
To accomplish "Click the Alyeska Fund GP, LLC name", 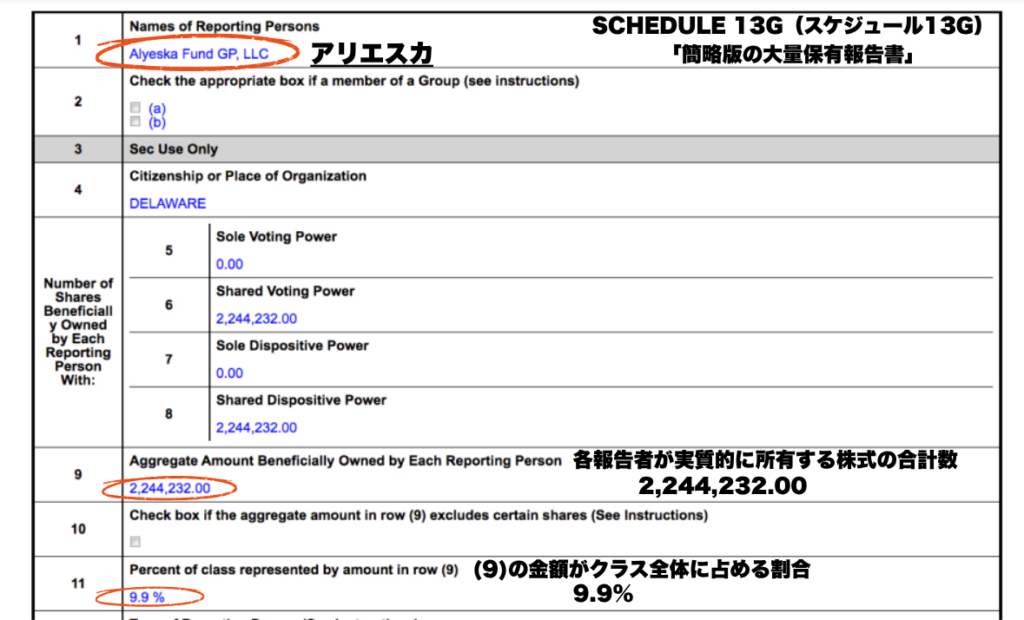I will point(199,54).
